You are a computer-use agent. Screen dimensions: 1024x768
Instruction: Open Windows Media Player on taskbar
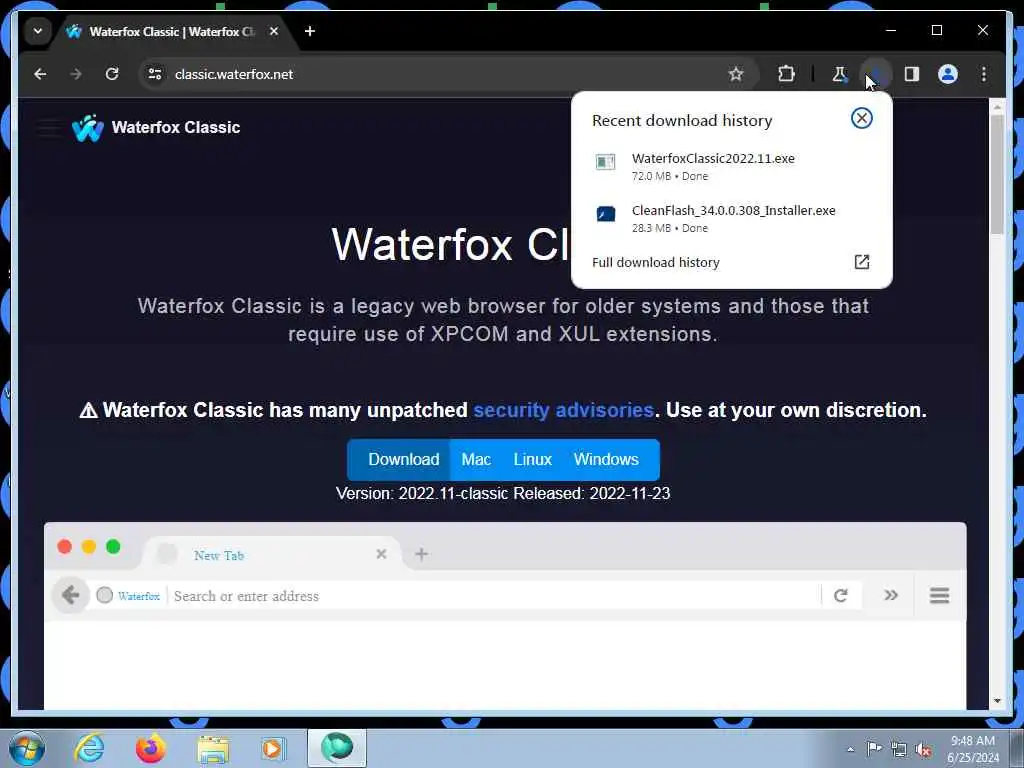point(273,749)
